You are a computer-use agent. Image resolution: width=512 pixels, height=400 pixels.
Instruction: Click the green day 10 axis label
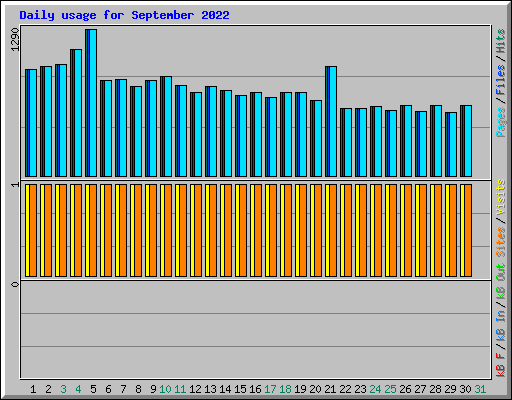point(165,389)
